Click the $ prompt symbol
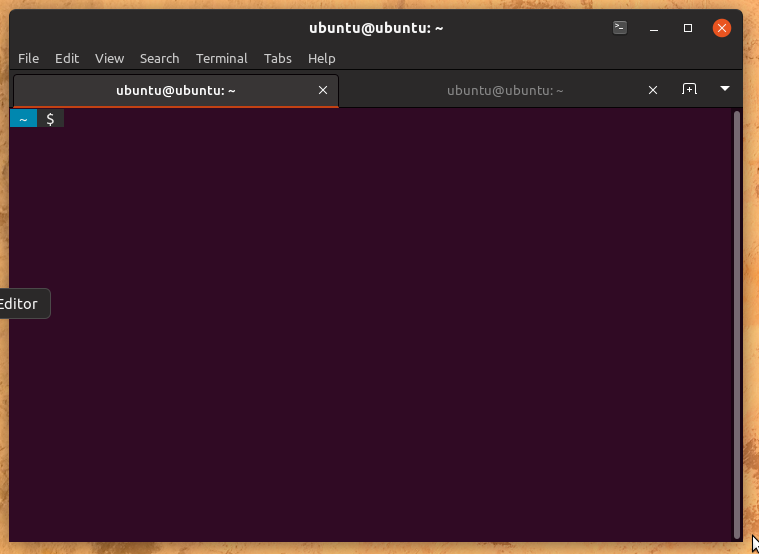Image resolution: width=759 pixels, height=554 pixels. tap(50, 119)
